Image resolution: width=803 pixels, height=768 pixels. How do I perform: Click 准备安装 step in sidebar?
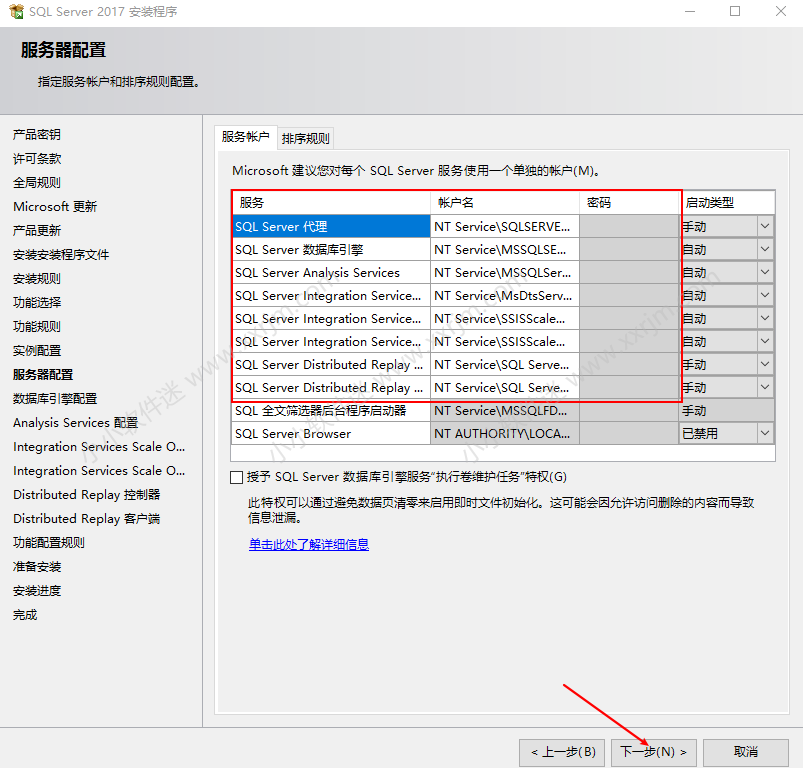37,567
